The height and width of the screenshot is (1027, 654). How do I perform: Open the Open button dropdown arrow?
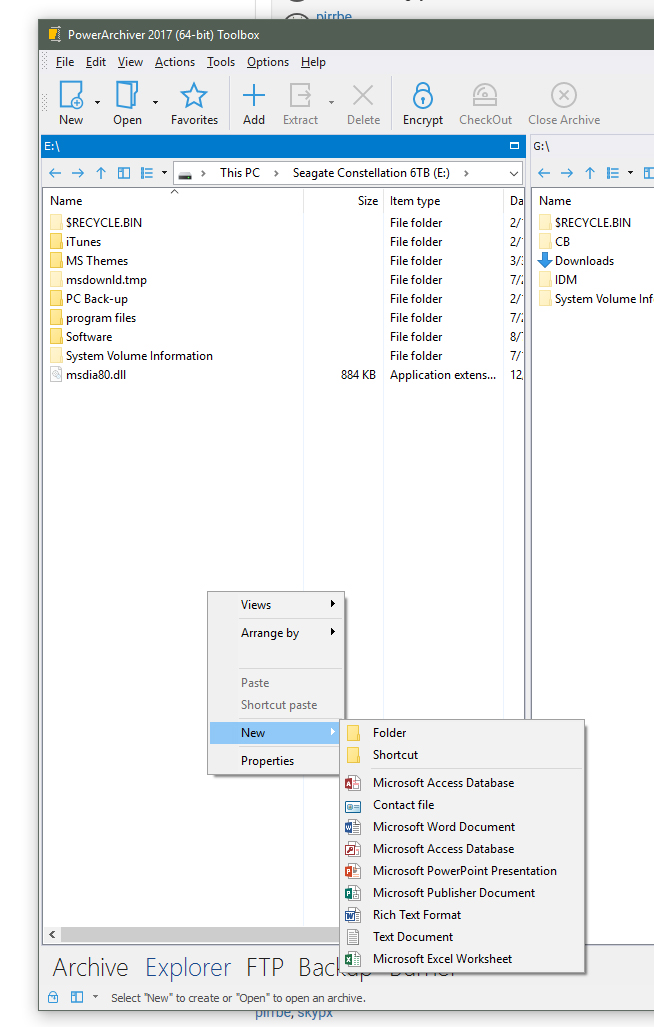(x=155, y=102)
